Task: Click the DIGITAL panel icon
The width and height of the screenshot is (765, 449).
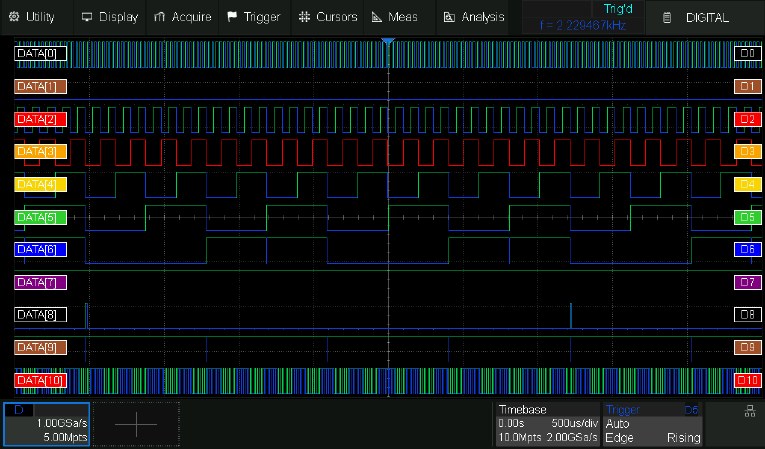Action: pos(667,18)
